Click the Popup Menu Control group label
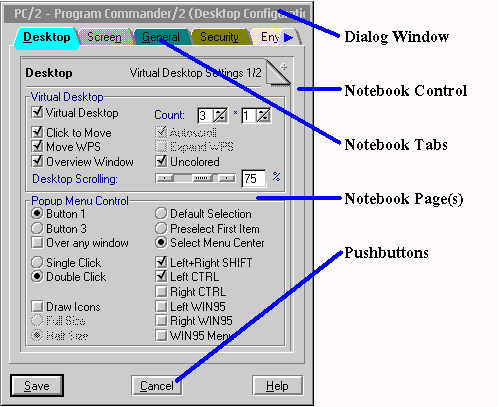The width and height of the screenshot is (498, 407). coord(80,201)
